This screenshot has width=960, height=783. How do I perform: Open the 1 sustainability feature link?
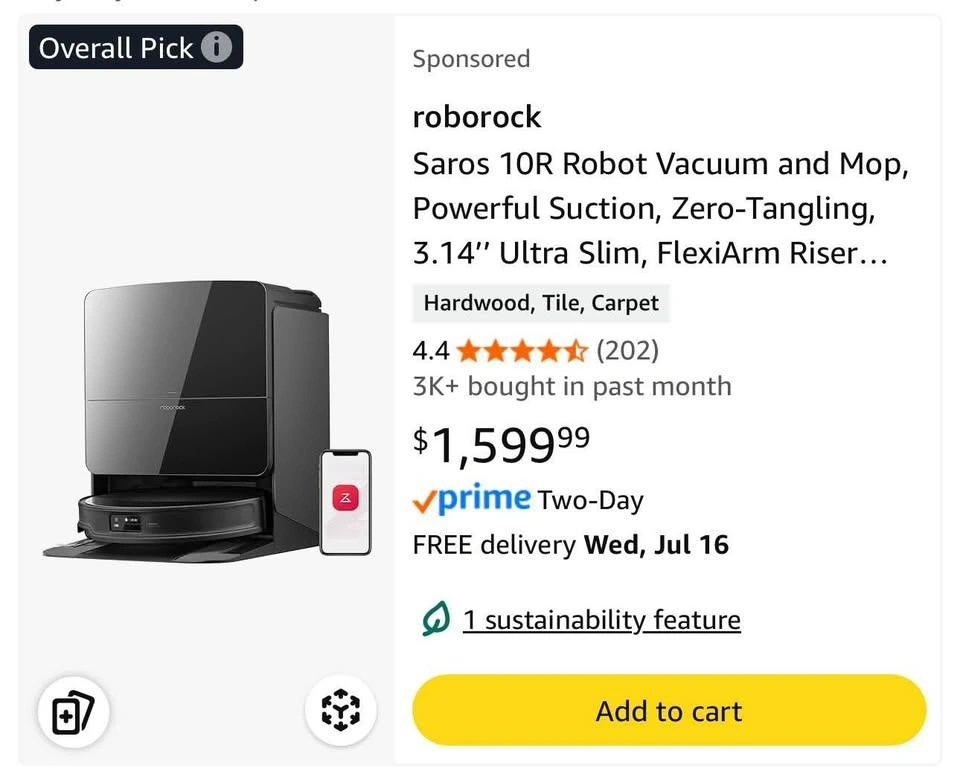(x=601, y=620)
